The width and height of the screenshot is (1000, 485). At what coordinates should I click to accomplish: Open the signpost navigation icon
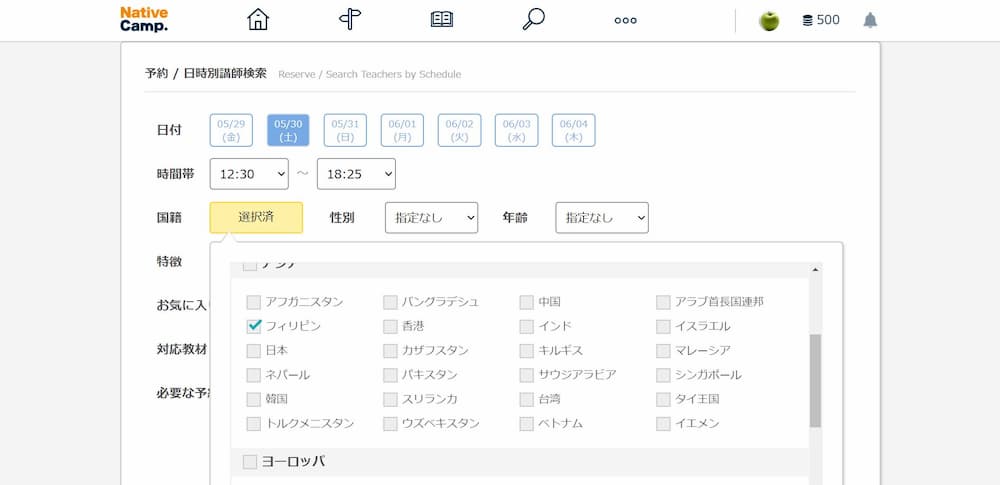(x=349, y=20)
